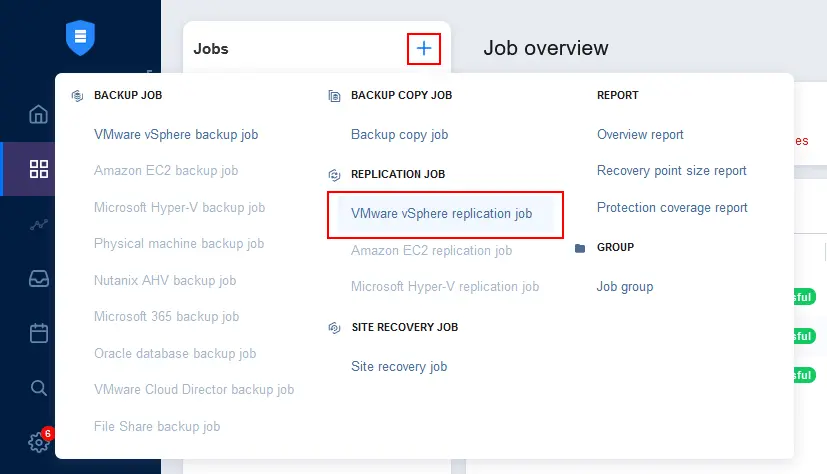
Task: Open Recovery point size report
Action: point(672,170)
